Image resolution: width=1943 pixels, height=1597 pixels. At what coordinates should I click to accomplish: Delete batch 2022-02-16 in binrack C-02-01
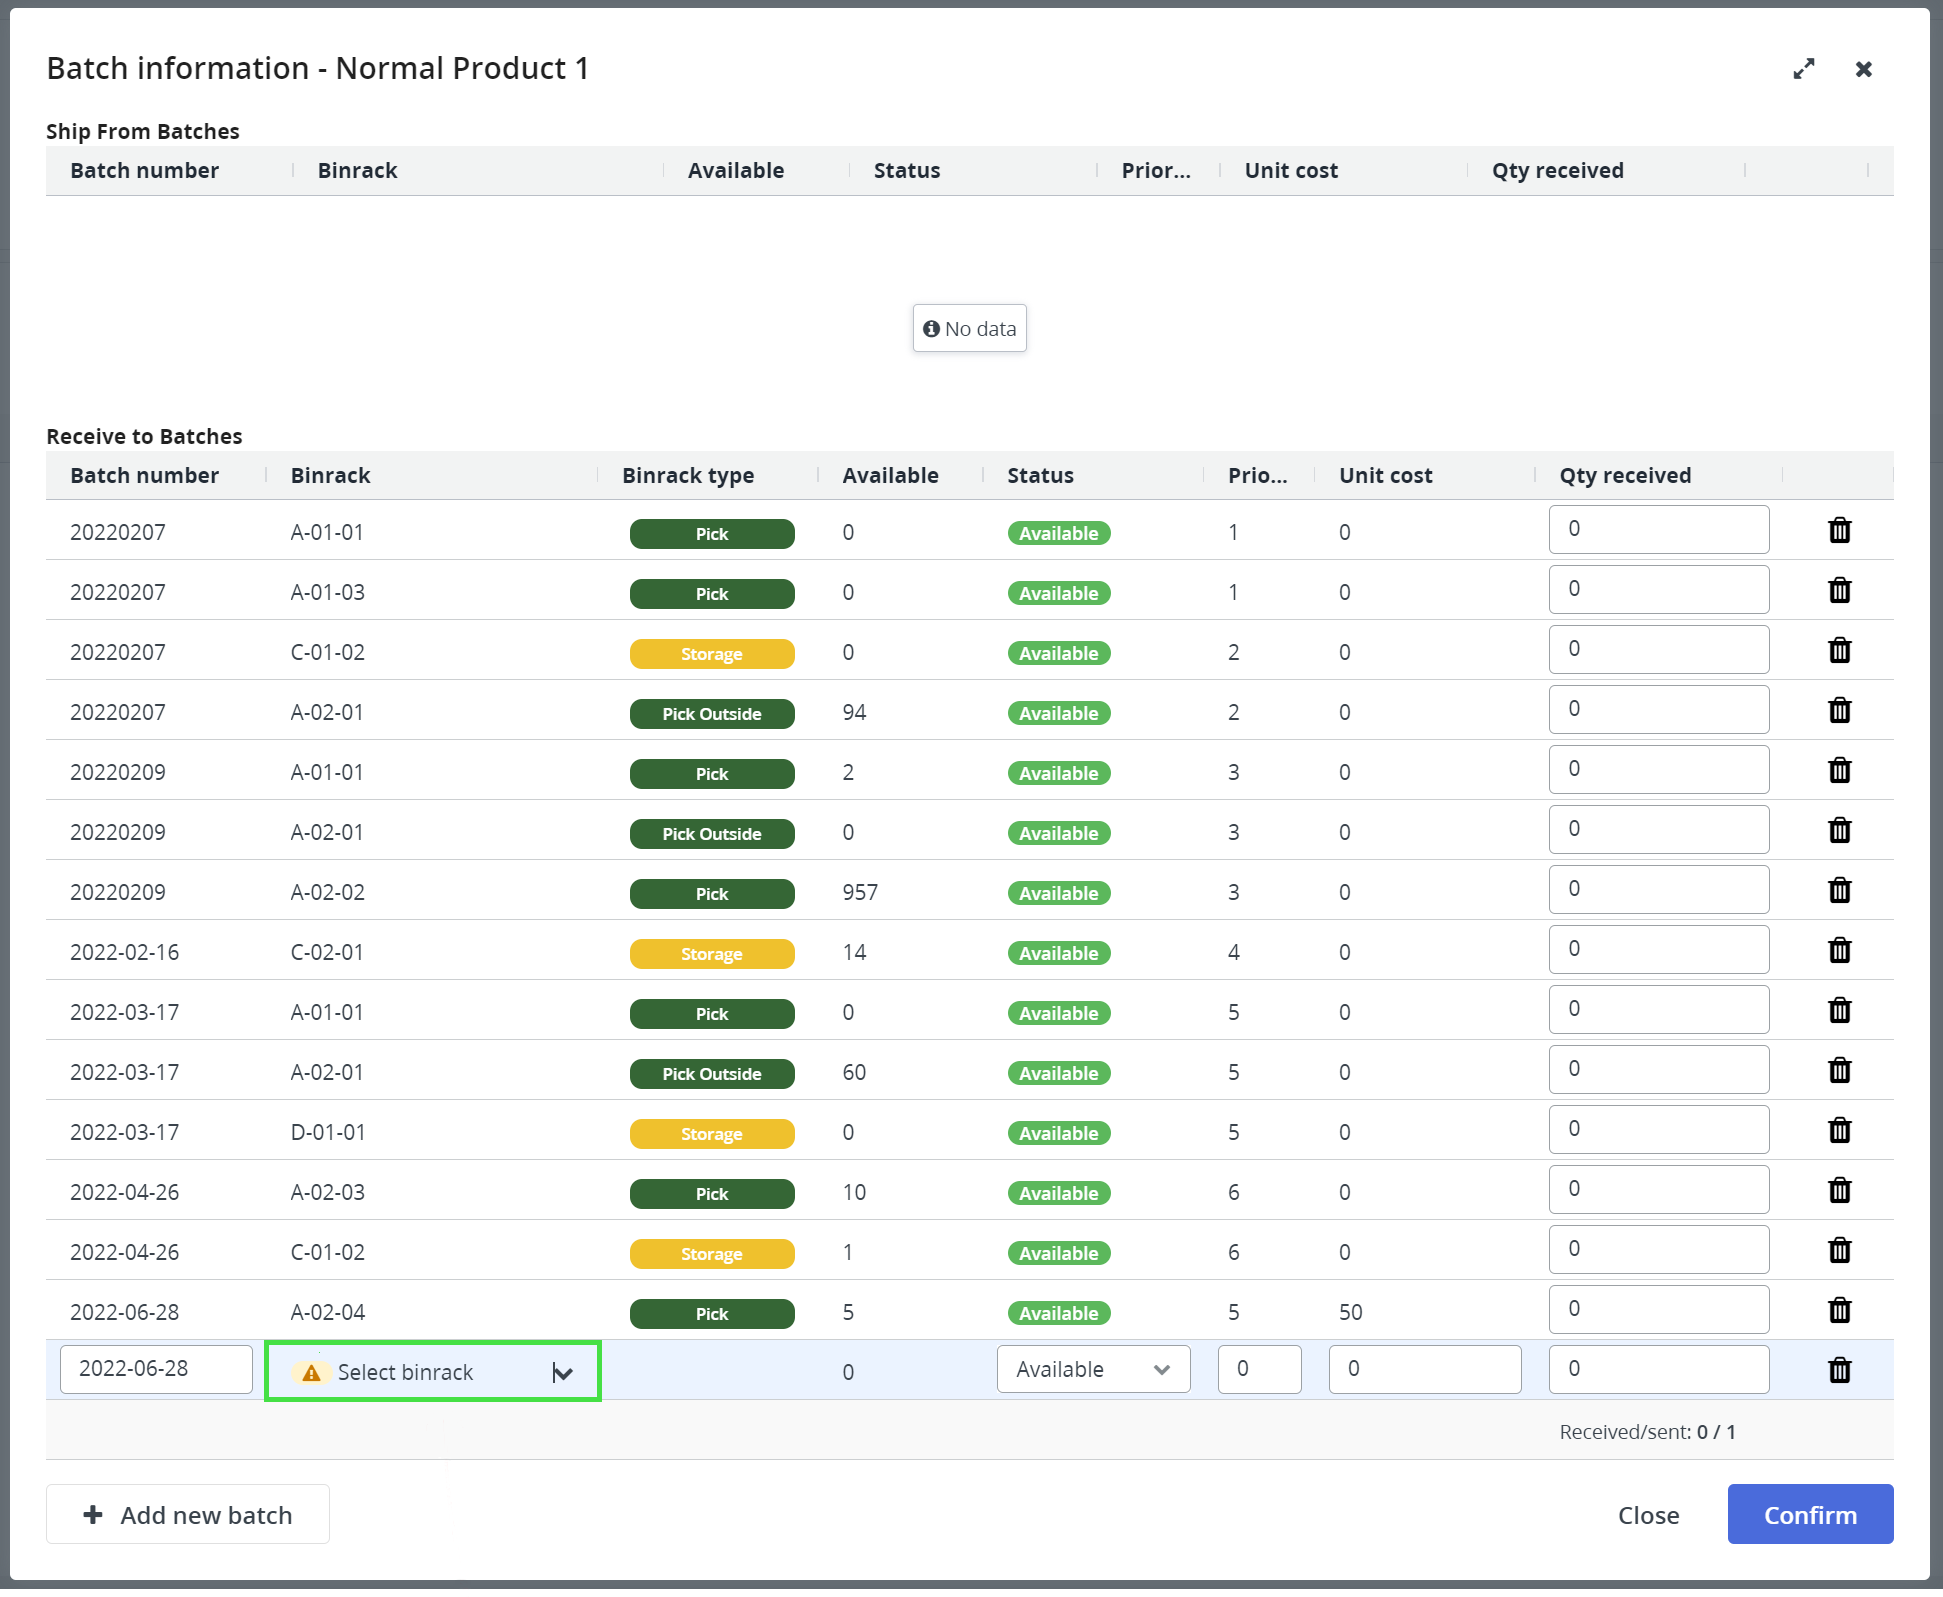coord(1839,951)
